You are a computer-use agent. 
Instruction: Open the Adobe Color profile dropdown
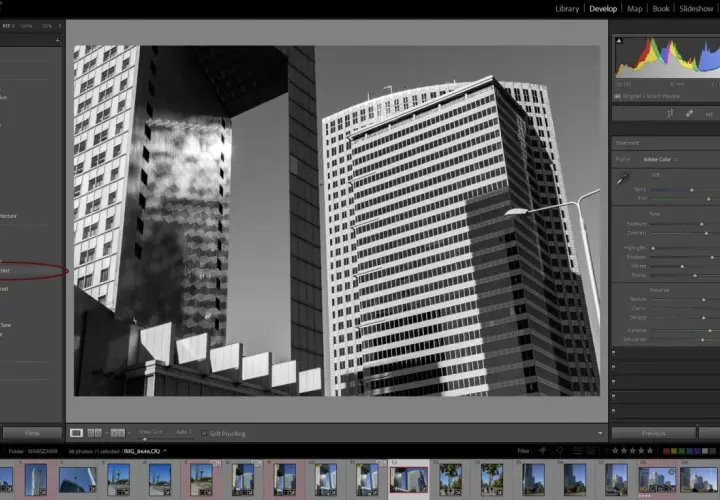pos(660,159)
